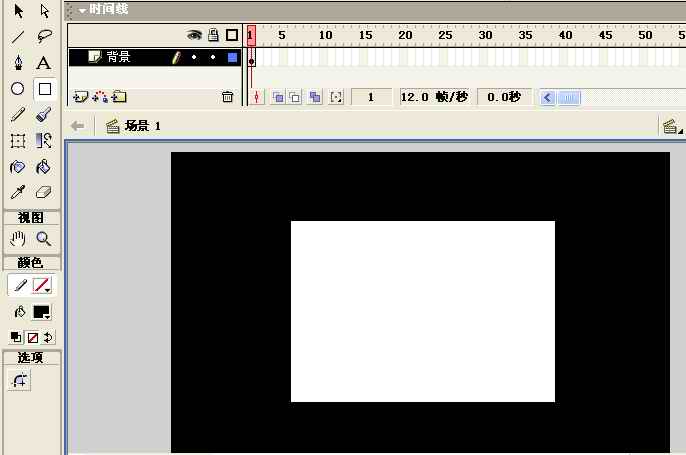Toggle visibility of all layers via eye icon
Screen dimensions: 686x455
195,34
